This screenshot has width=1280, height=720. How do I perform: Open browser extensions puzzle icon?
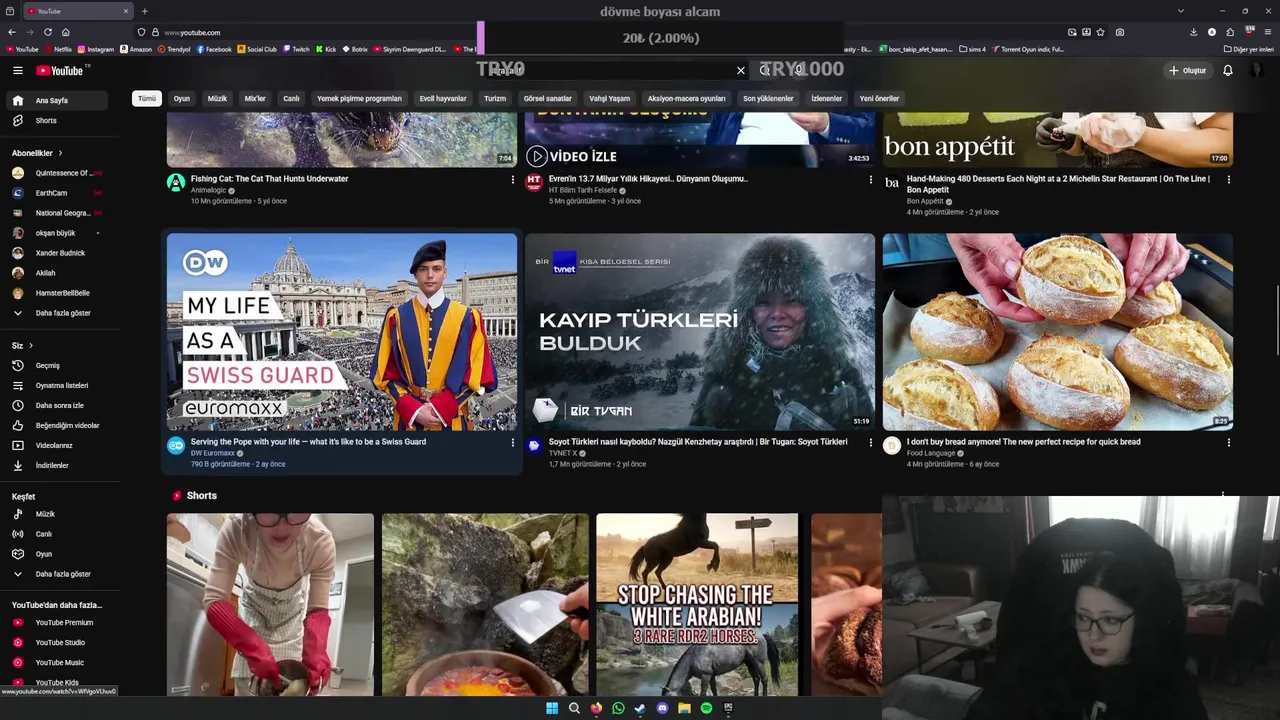point(1230,32)
